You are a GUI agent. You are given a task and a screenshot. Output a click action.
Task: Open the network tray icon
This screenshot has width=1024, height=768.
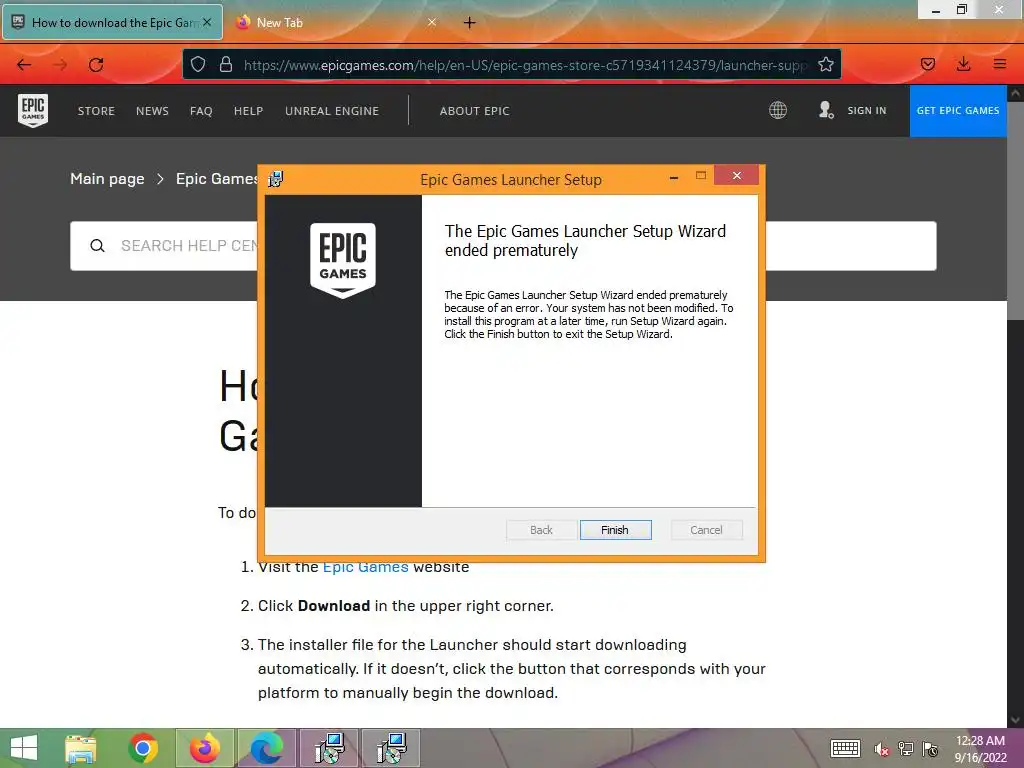tap(906, 749)
